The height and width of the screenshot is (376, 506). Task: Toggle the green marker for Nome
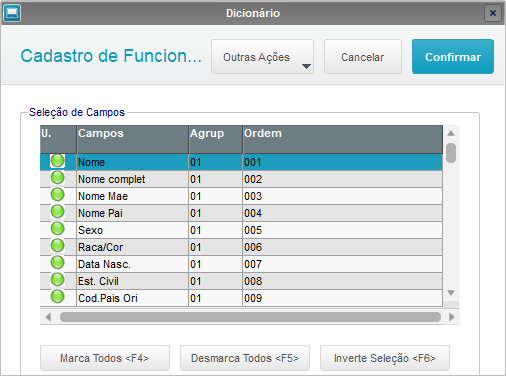58,161
